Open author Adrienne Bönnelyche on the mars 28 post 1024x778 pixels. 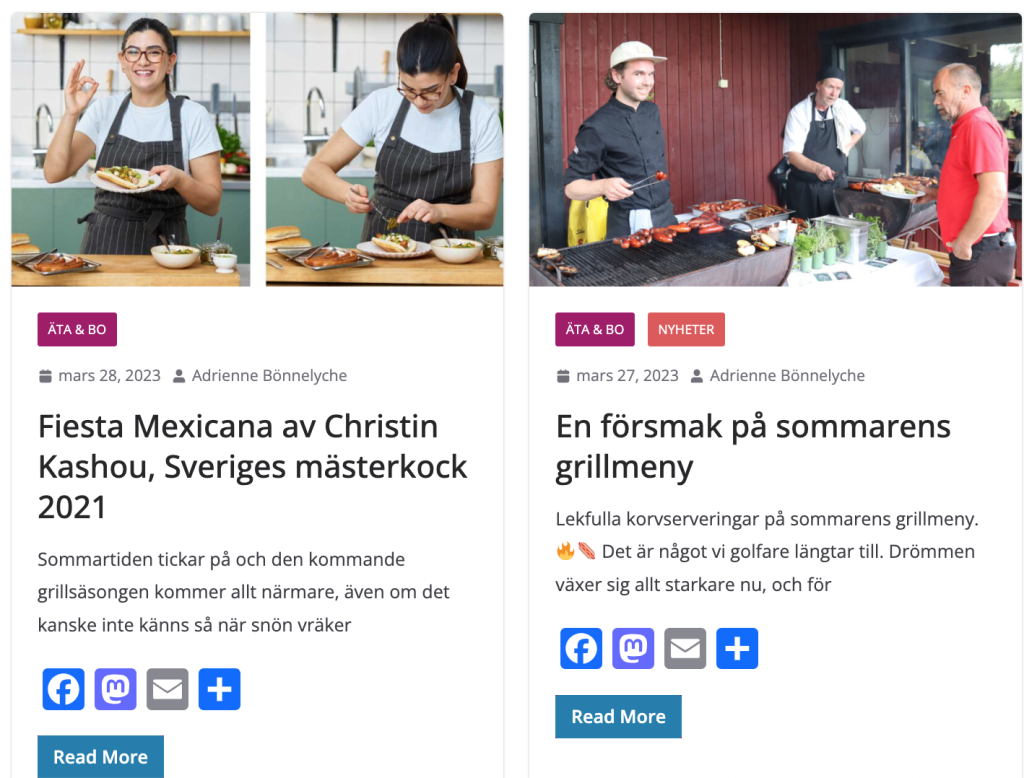[x=269, y=376]
